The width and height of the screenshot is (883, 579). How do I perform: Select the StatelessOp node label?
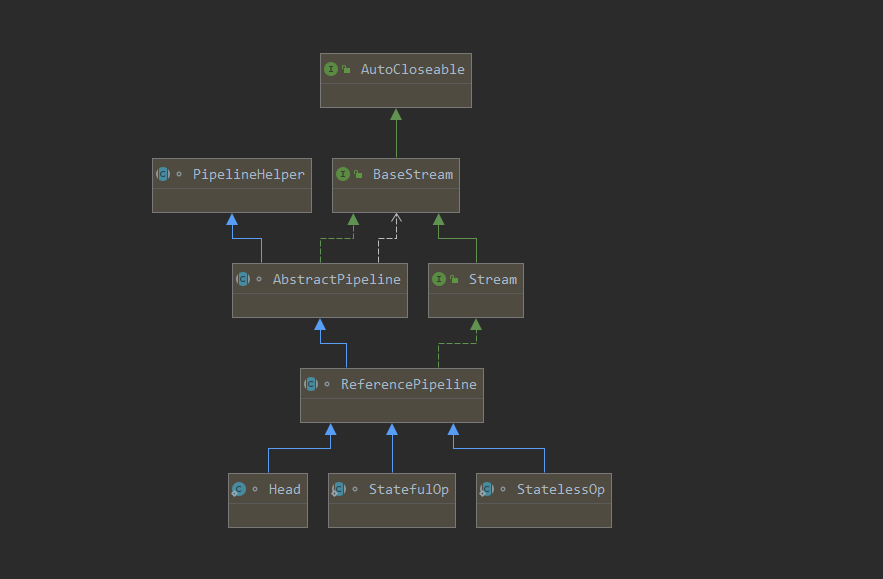coord(561,489)
